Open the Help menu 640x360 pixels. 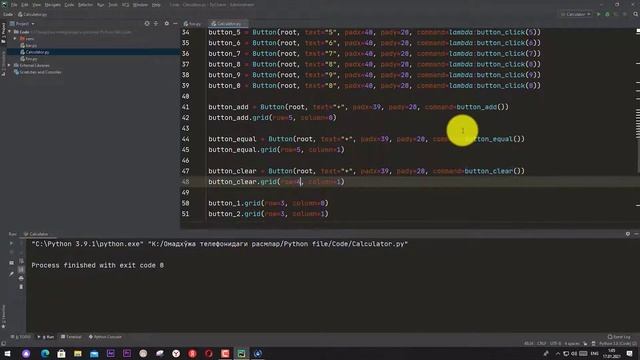pyautogui.click(x=156, y=5)
